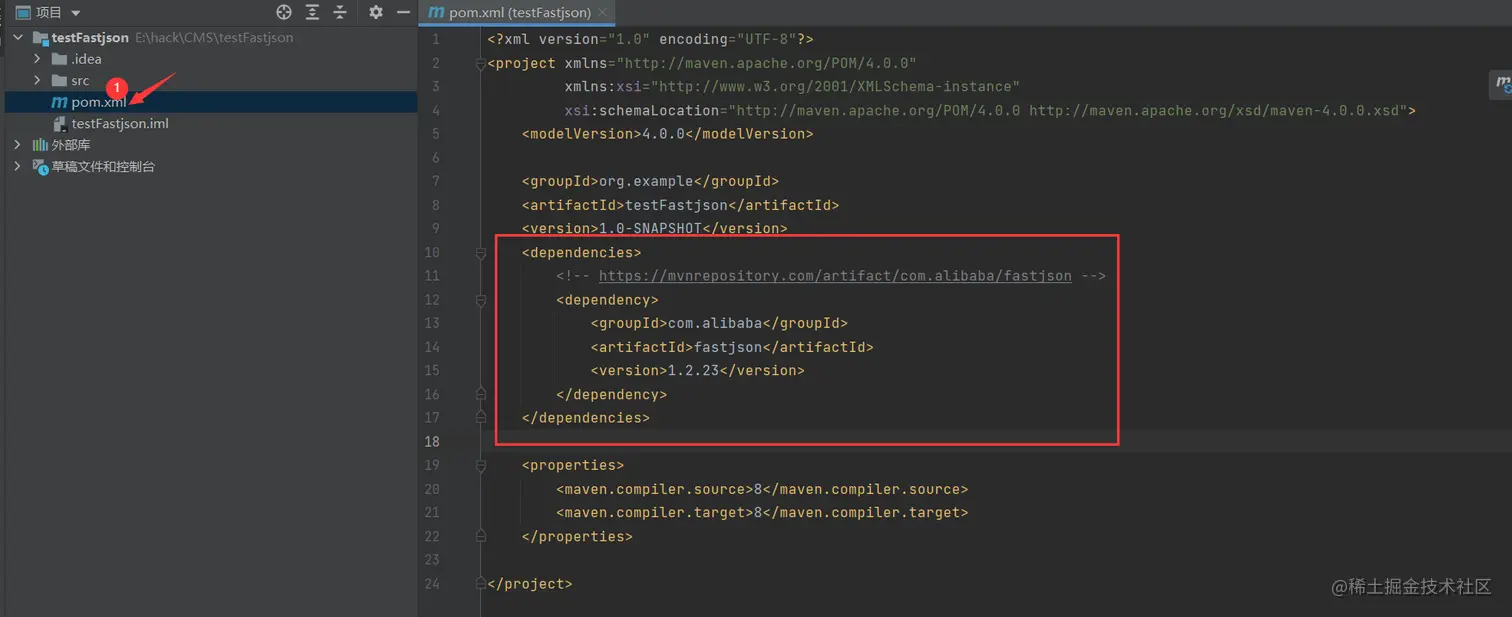Click the locate-opened-file crosshair icon
Screen dimensions: 1512x617
pyautogui.click(x=284, y=12)
